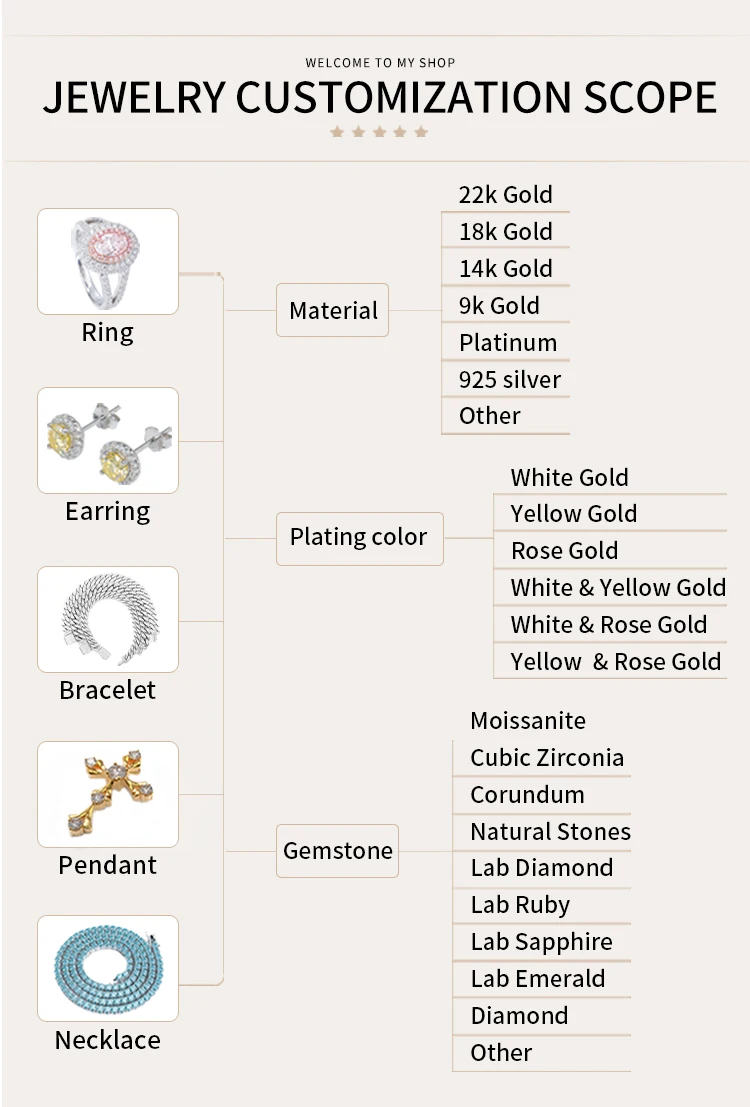Open the Bracelet product picture

pyautogui.click(x=108, y=620)
